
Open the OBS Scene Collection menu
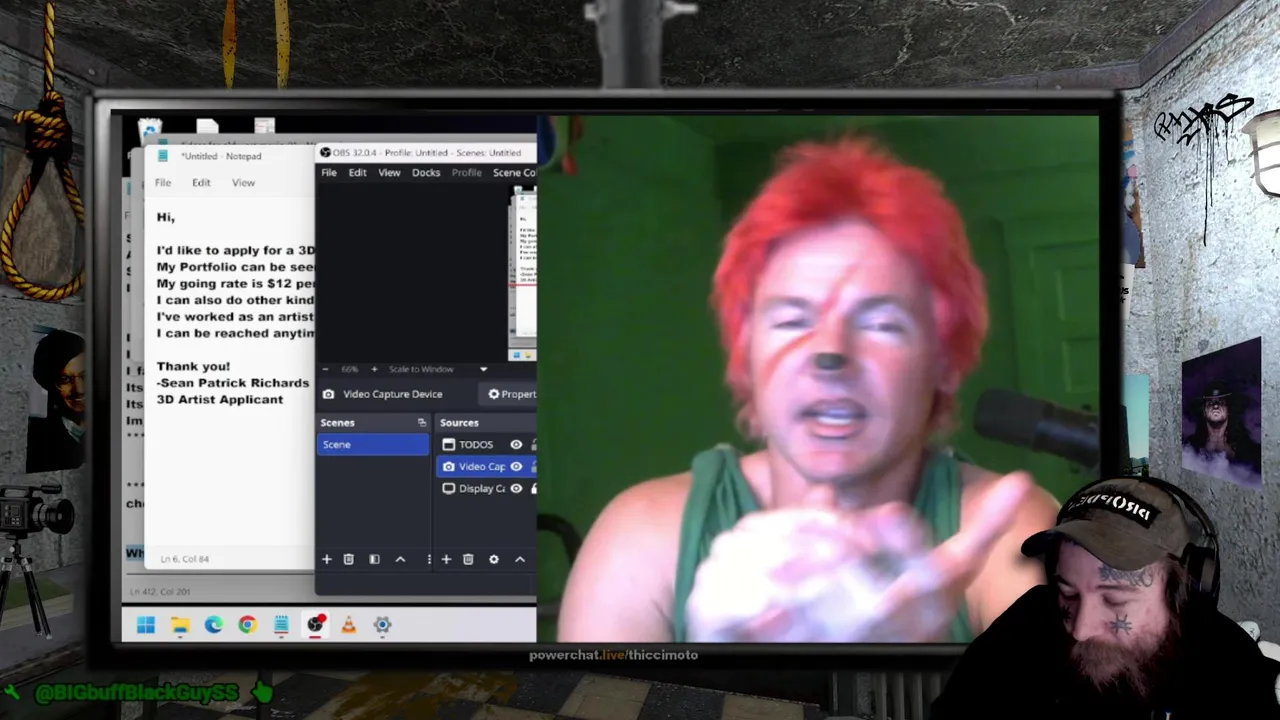pyautogui.click(x=514, y=173)
